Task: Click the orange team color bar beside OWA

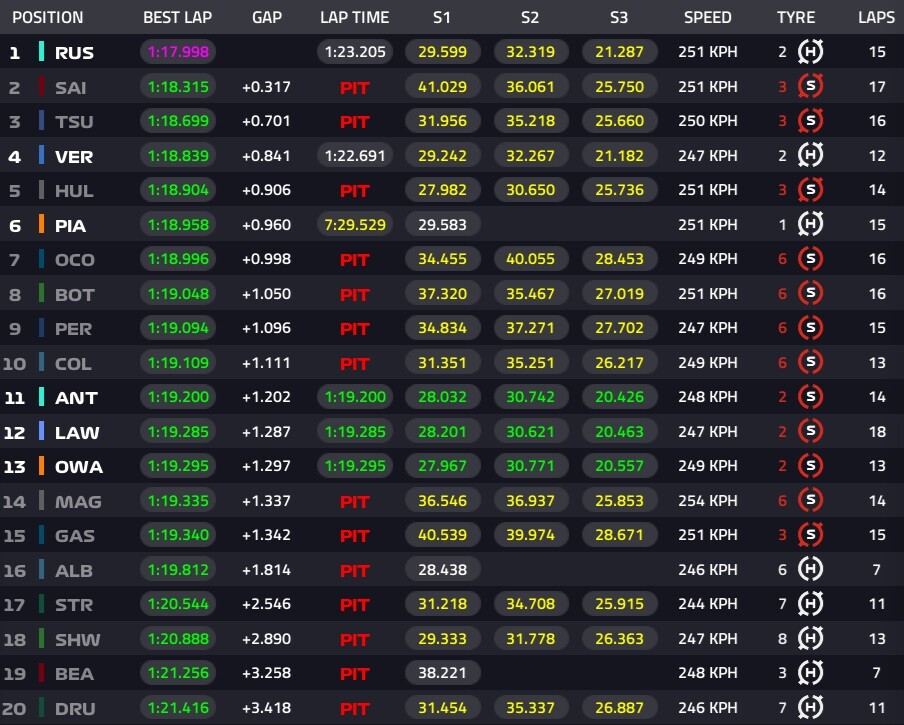Action: click(x=42, y=466)
